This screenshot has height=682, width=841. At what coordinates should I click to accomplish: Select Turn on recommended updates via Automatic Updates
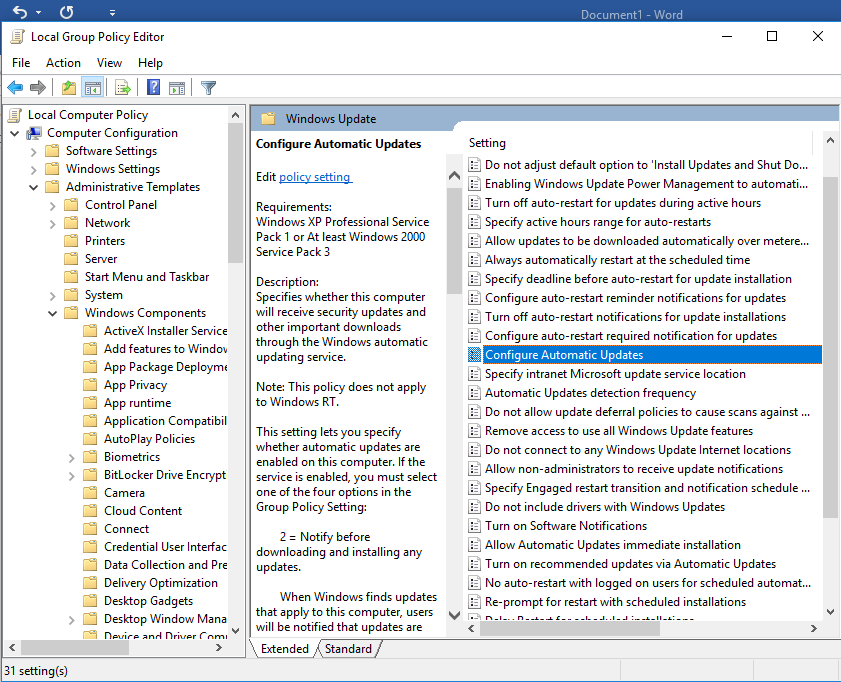click(x=630, y=564)
